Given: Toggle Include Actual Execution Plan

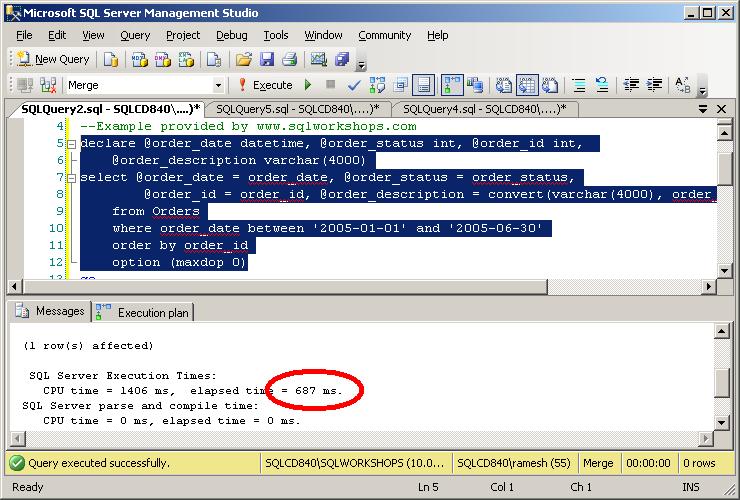Looking at the screenshot, I should [452, 85].
